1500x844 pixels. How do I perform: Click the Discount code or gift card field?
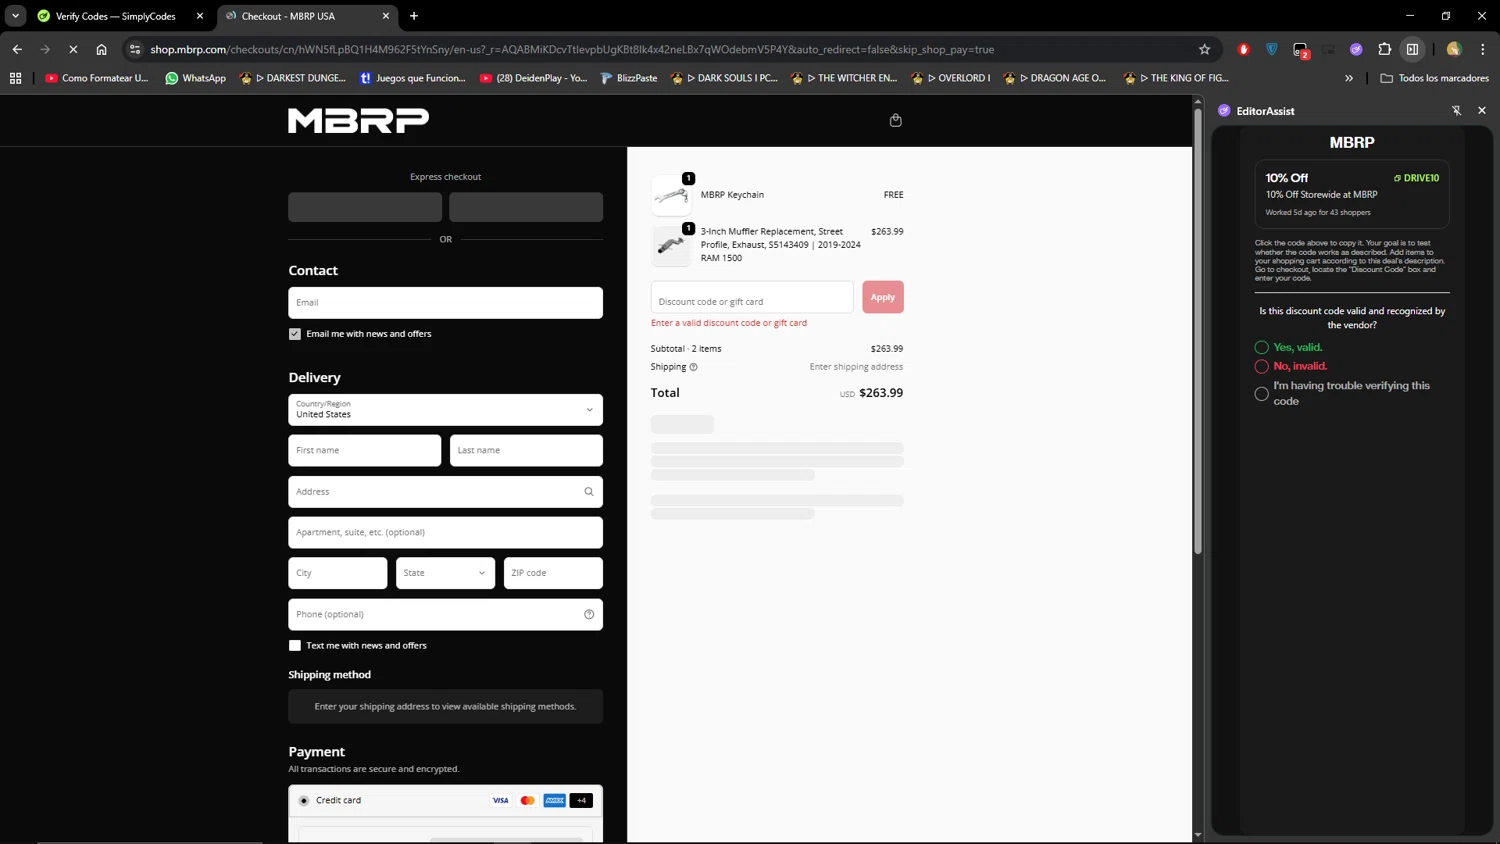(752, 297)
